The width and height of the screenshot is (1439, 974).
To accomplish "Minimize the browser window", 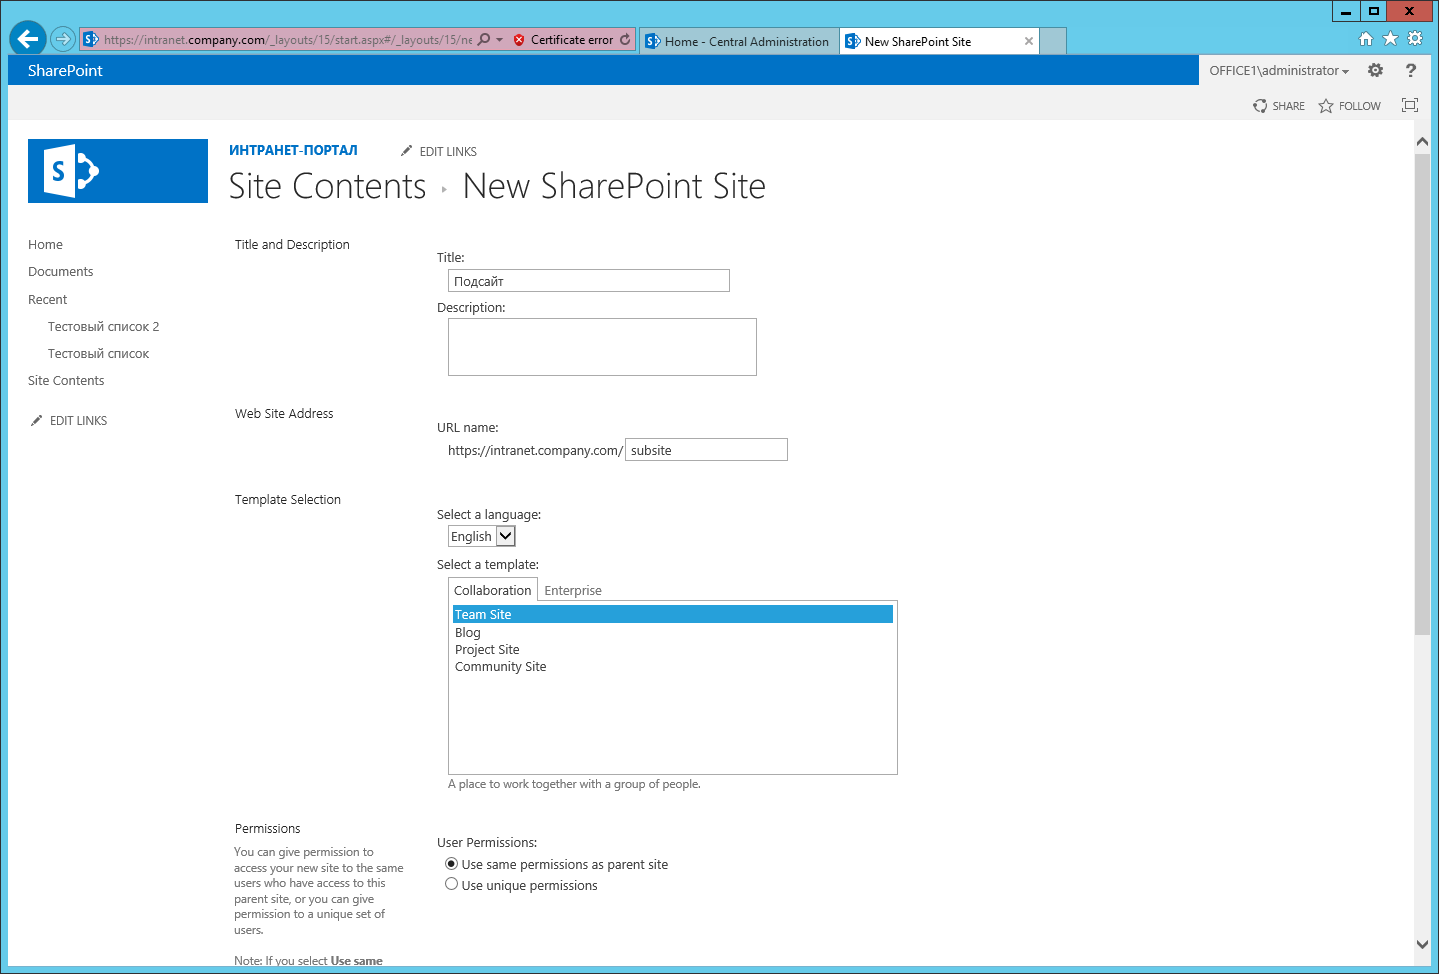I will pos(1346,11).
